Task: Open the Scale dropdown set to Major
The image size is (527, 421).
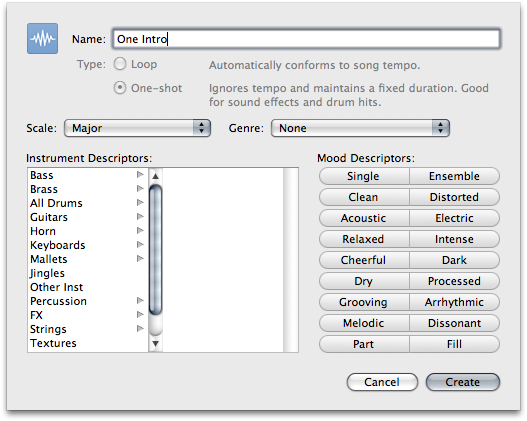Action: click(137, 128)
